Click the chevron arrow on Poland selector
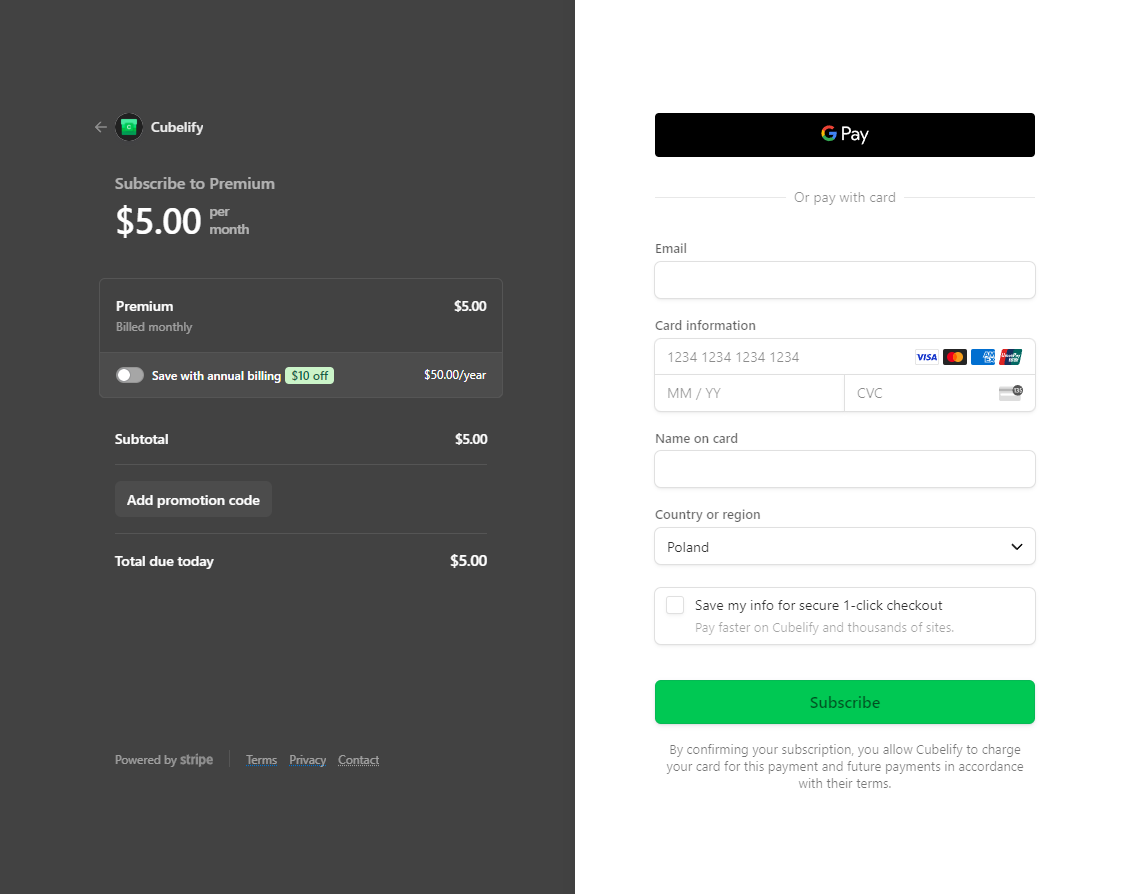The height and width of the screenshot is (894, 1147). (x=1016, y=547)
